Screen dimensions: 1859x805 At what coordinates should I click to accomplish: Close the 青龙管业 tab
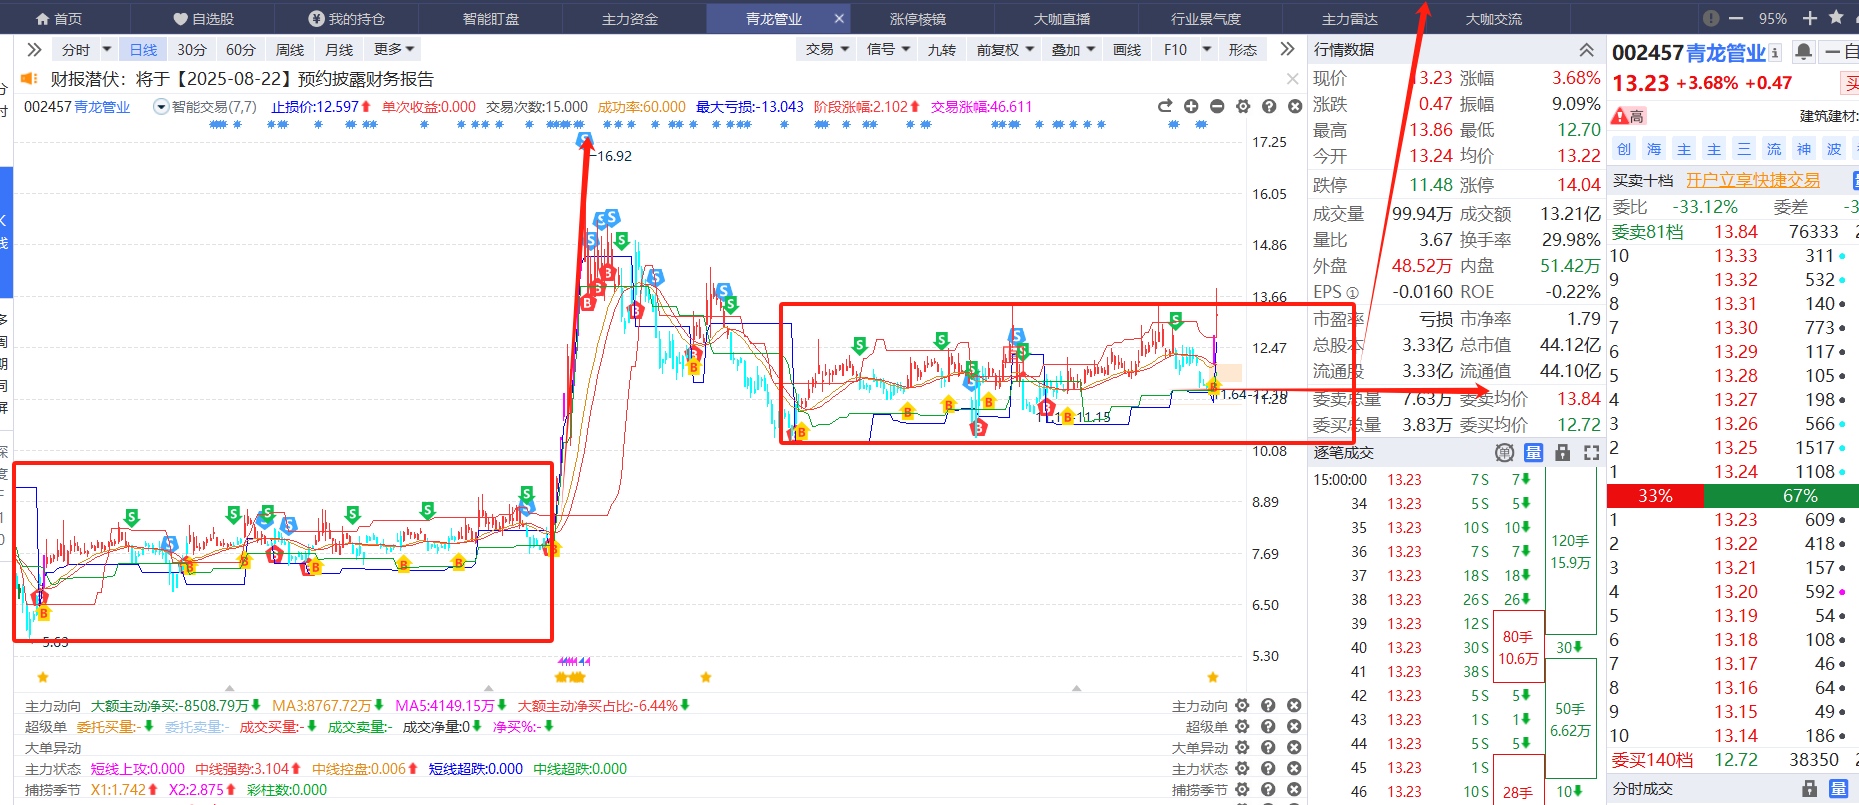(839, 18)
